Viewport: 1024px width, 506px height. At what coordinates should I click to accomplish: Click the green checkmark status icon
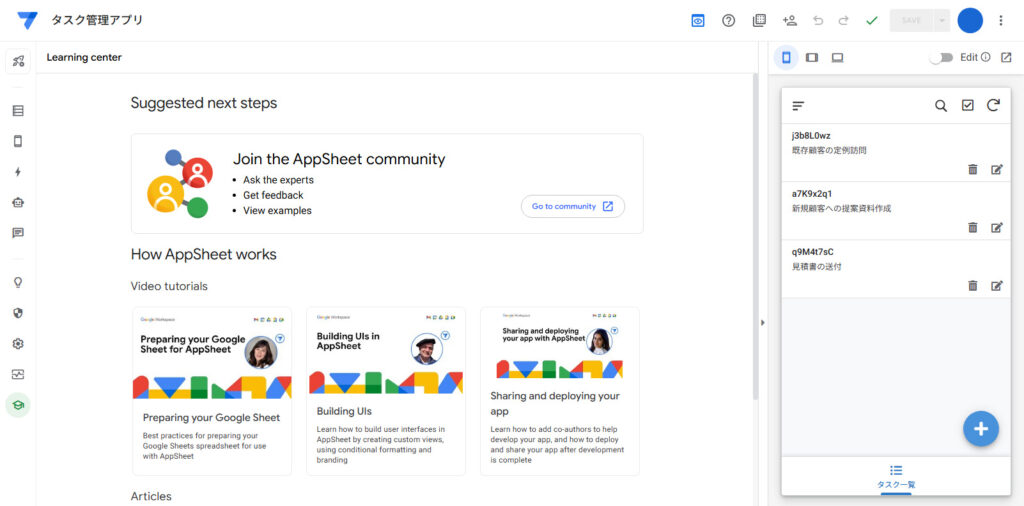pyautogui.click(x=871, y=20)
